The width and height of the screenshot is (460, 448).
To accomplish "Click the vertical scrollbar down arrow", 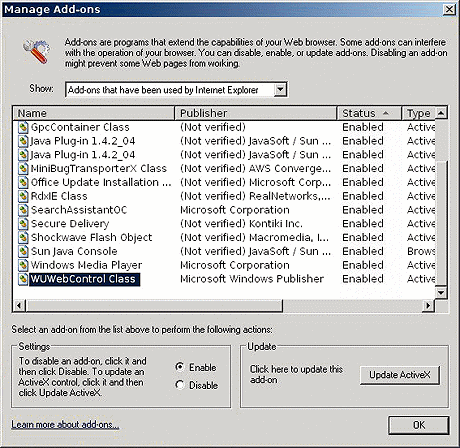I will click(x=441, y=292).
